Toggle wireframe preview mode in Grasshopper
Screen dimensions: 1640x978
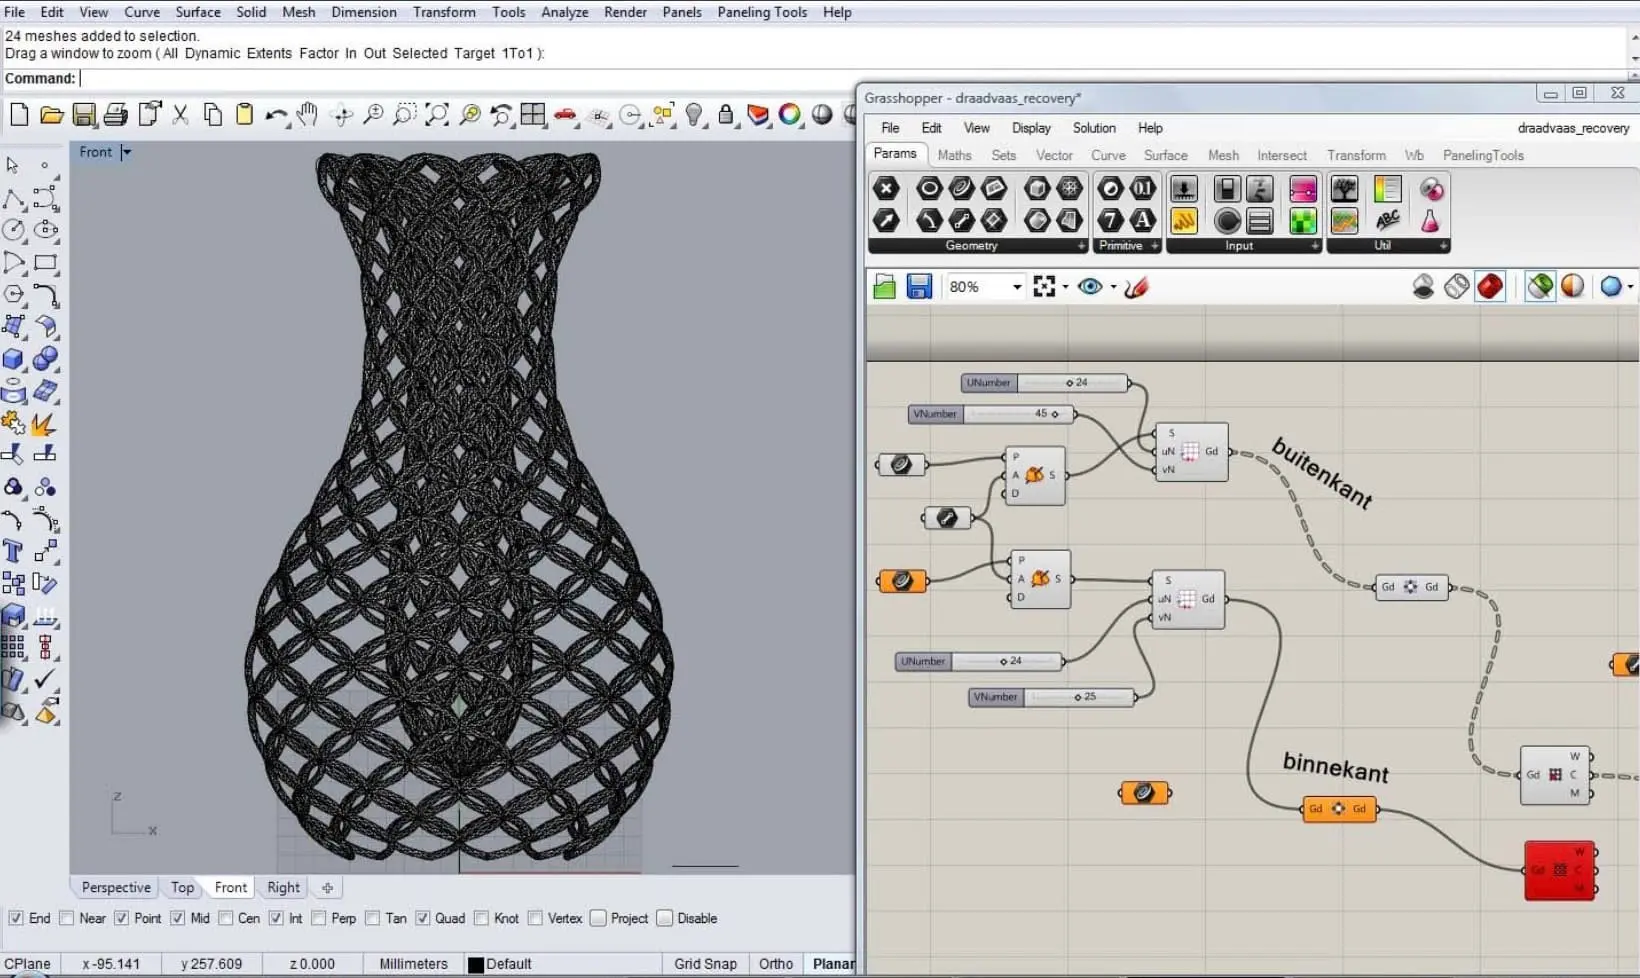(x=1457, y=287)
